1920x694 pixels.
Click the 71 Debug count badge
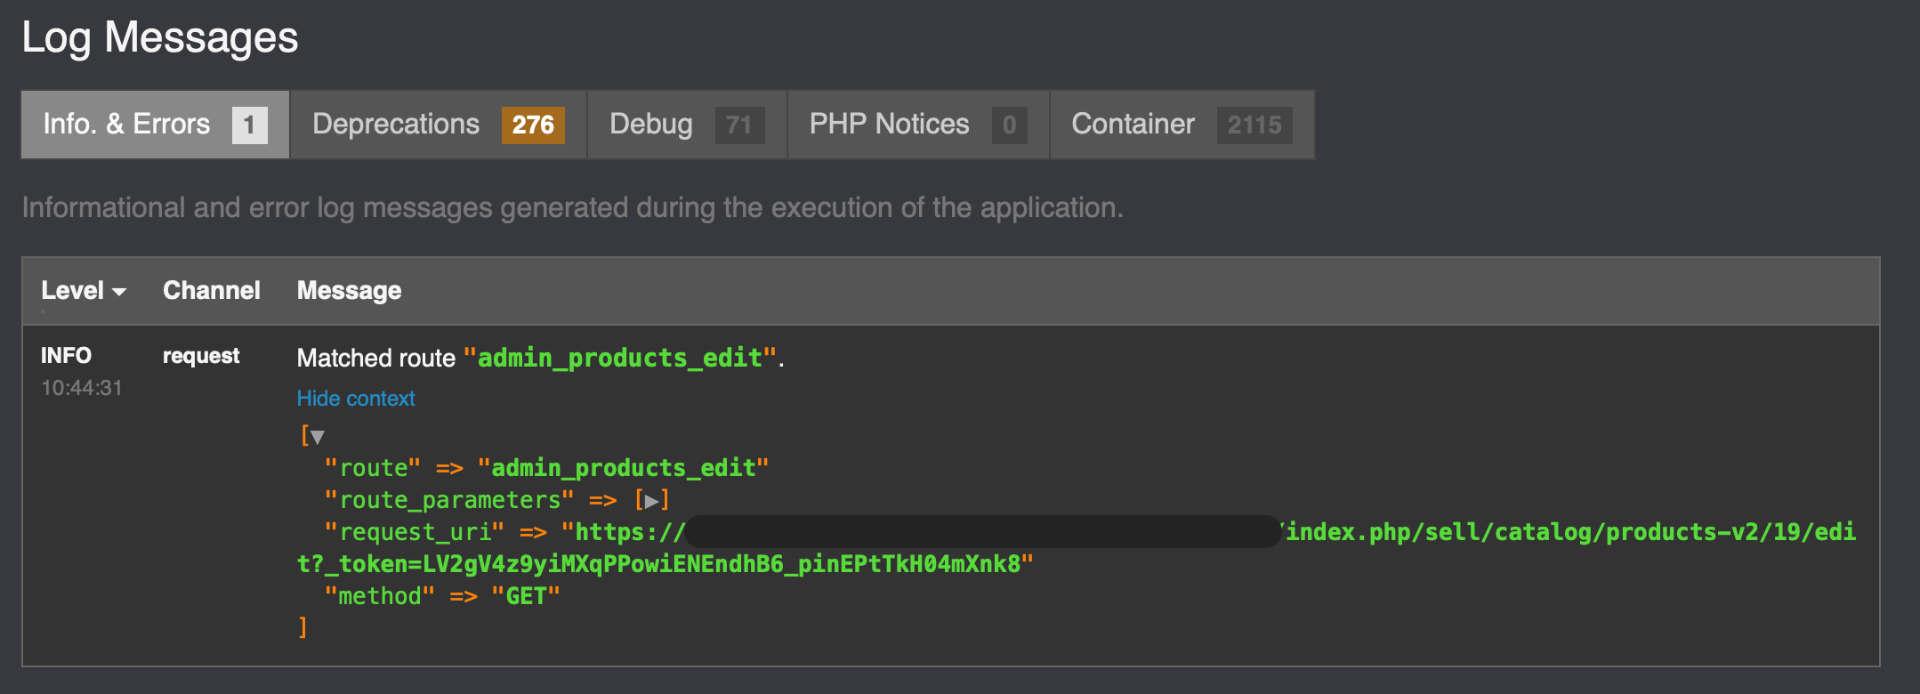tap(739, 125)
